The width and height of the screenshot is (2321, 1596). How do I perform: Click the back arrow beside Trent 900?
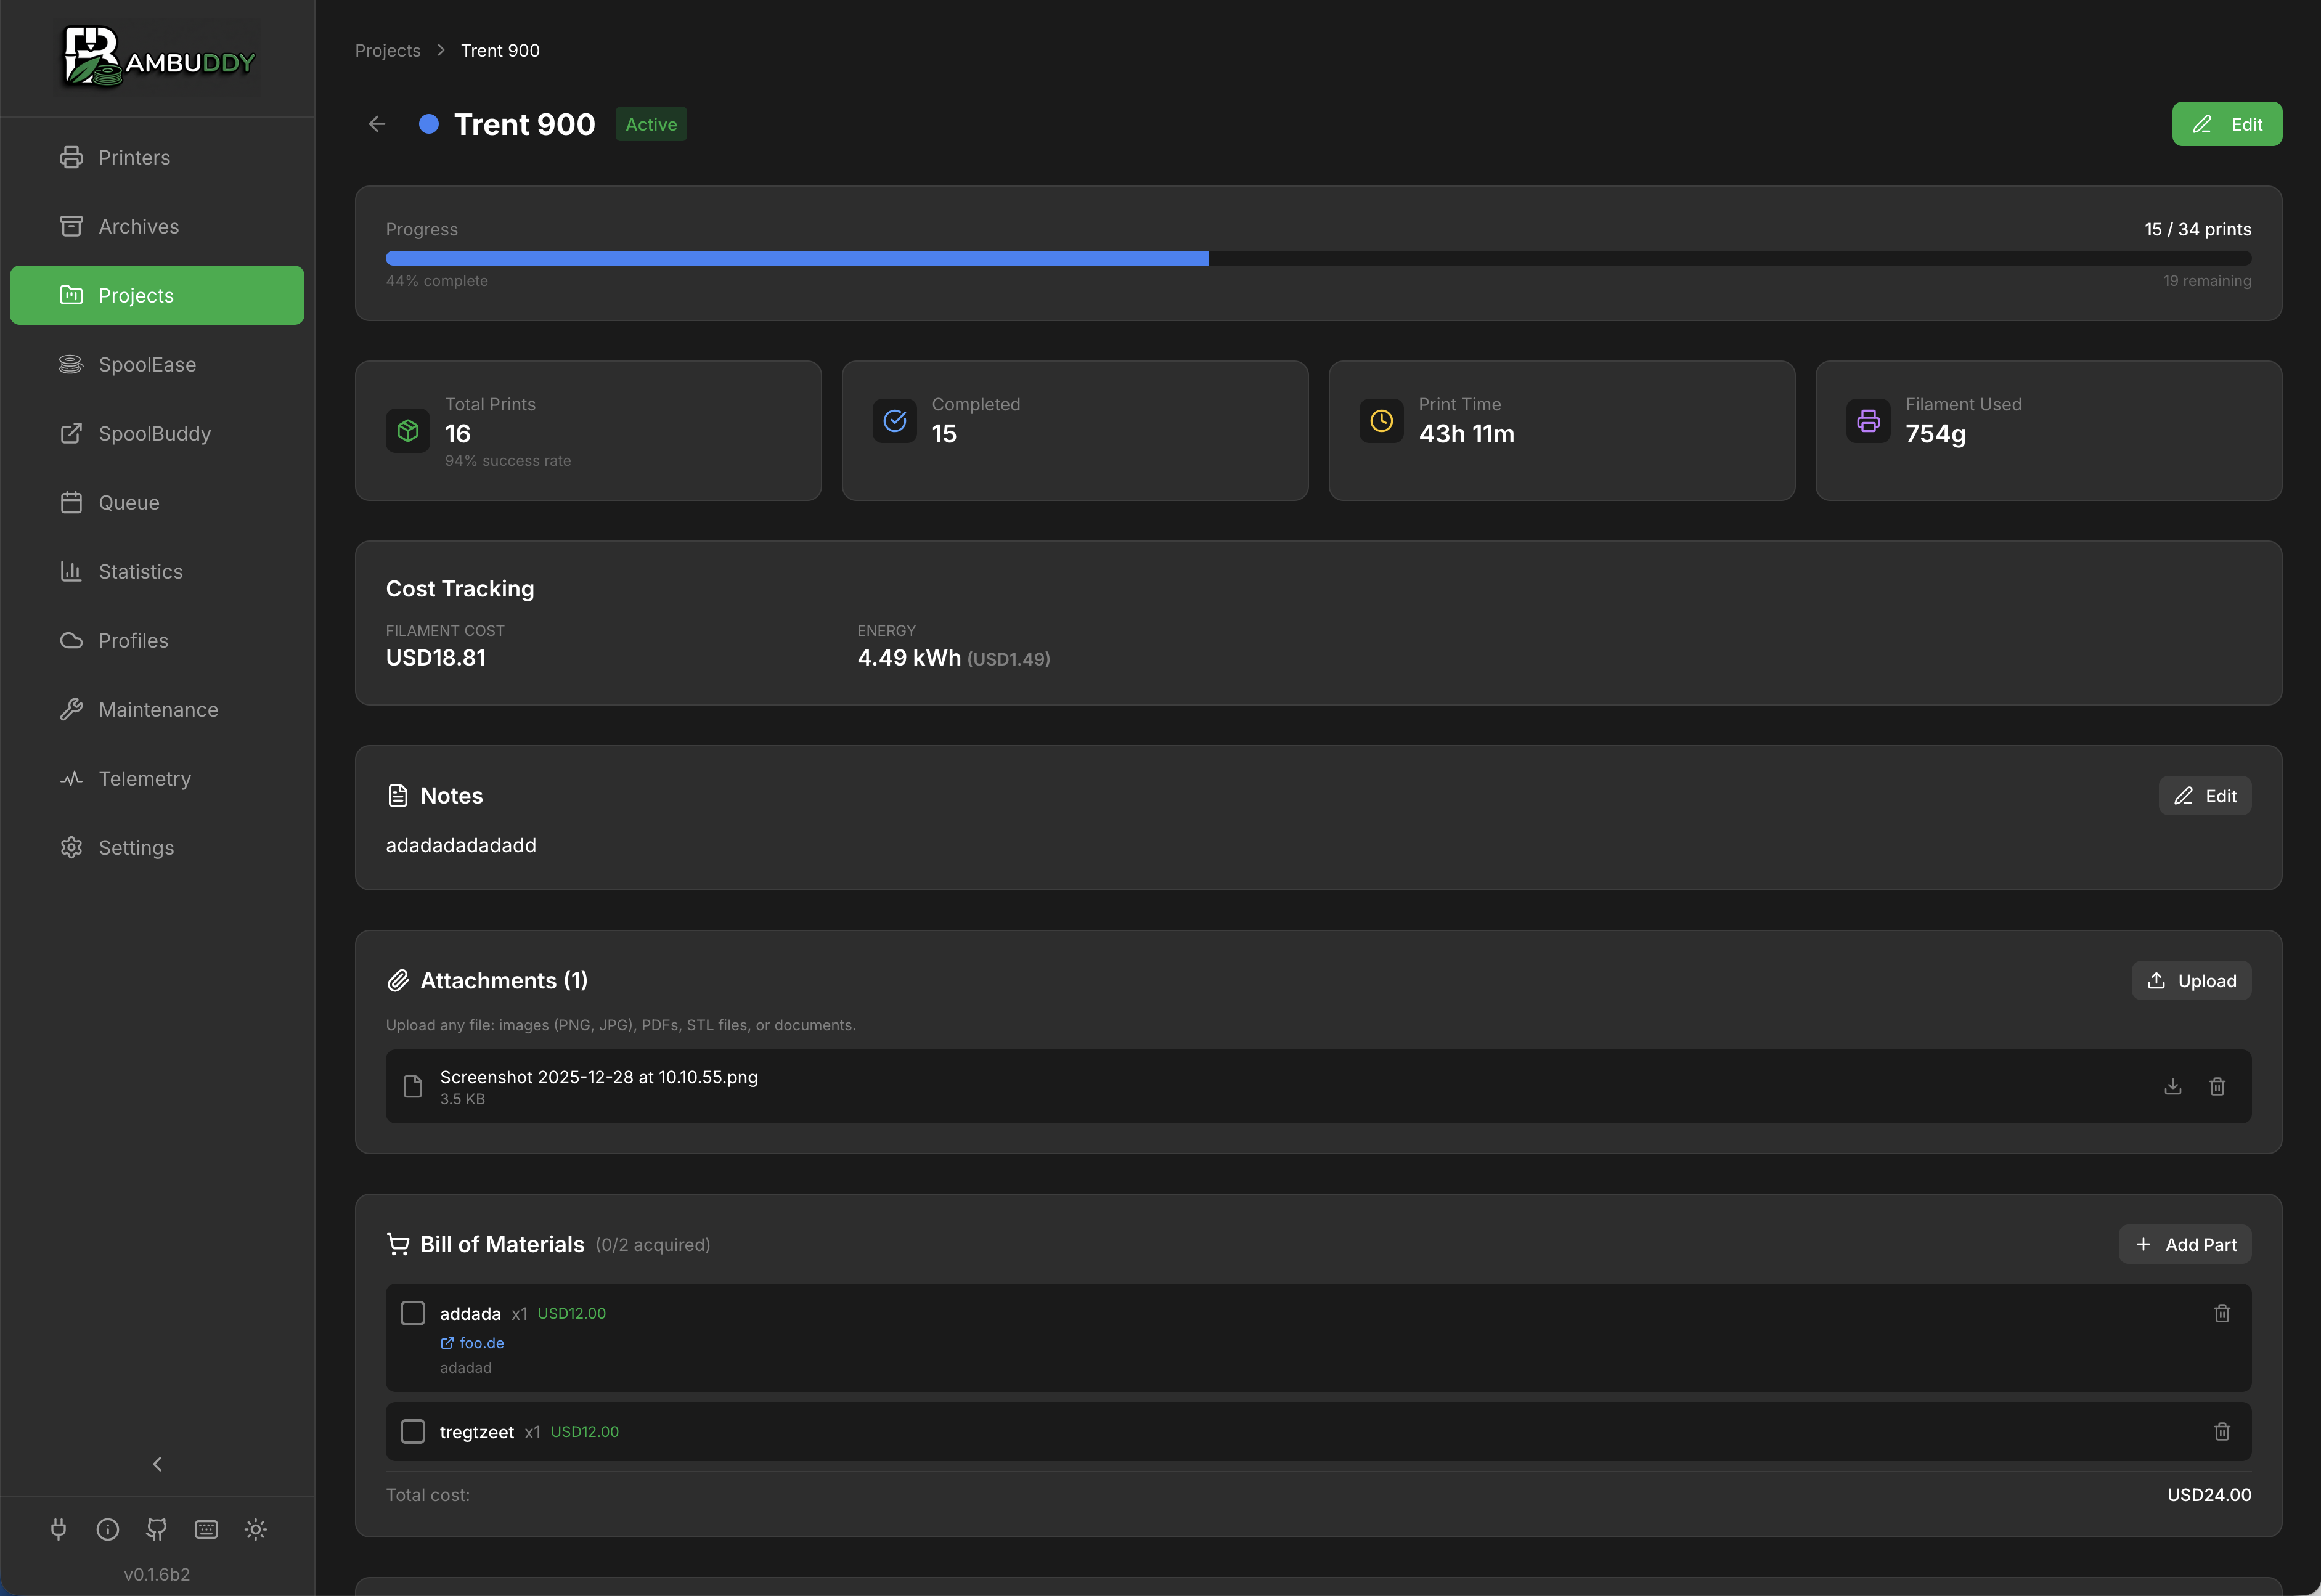[x=377, y=124]
